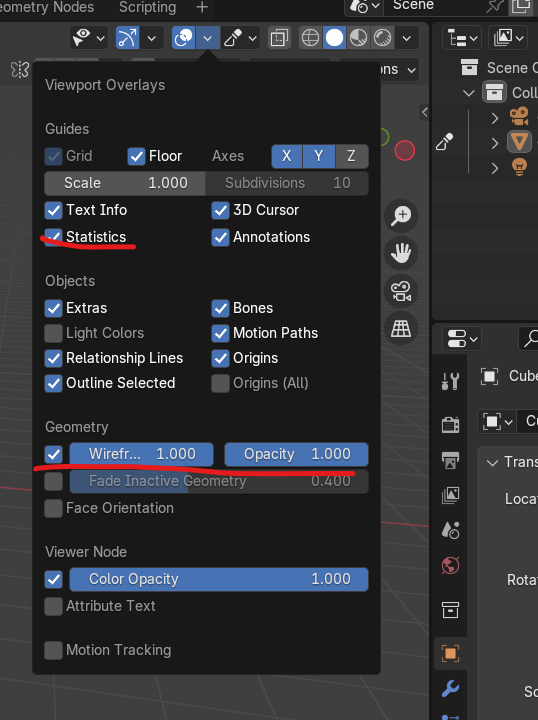
Task: Collapse the Collection tree in outliner
Action: 469,93
